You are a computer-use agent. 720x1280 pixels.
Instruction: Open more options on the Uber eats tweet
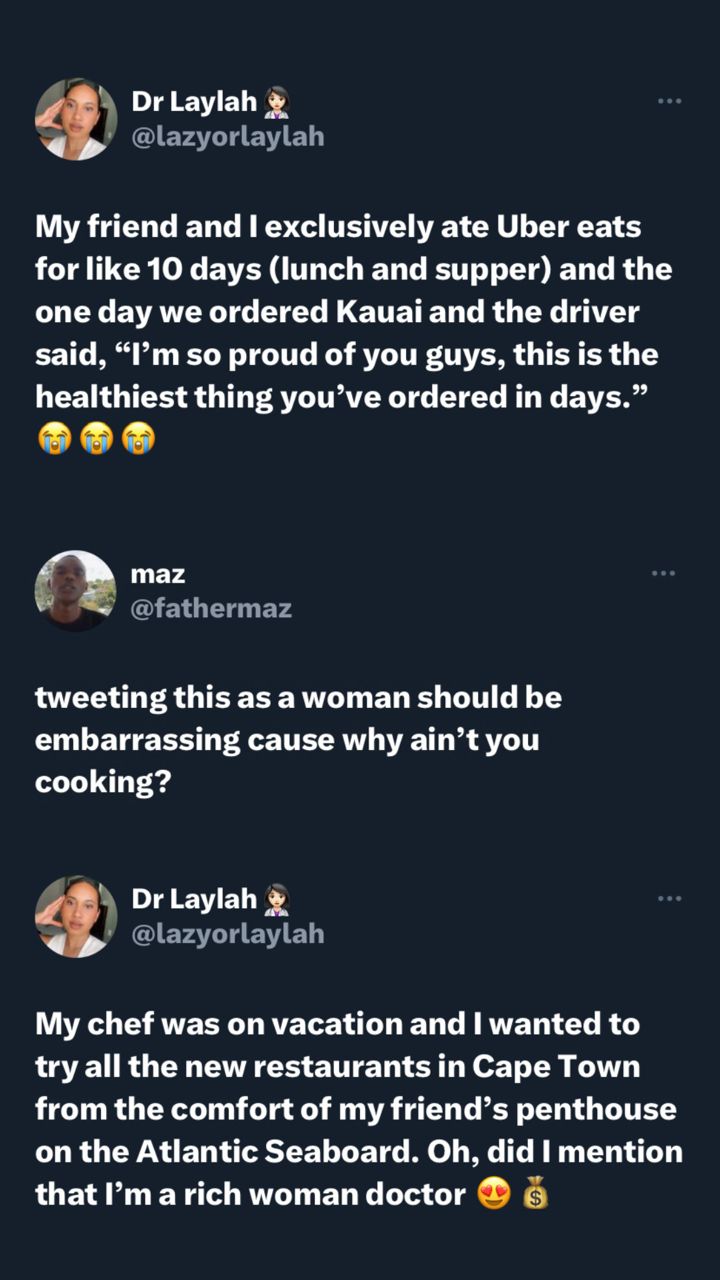tap(669, 101)
